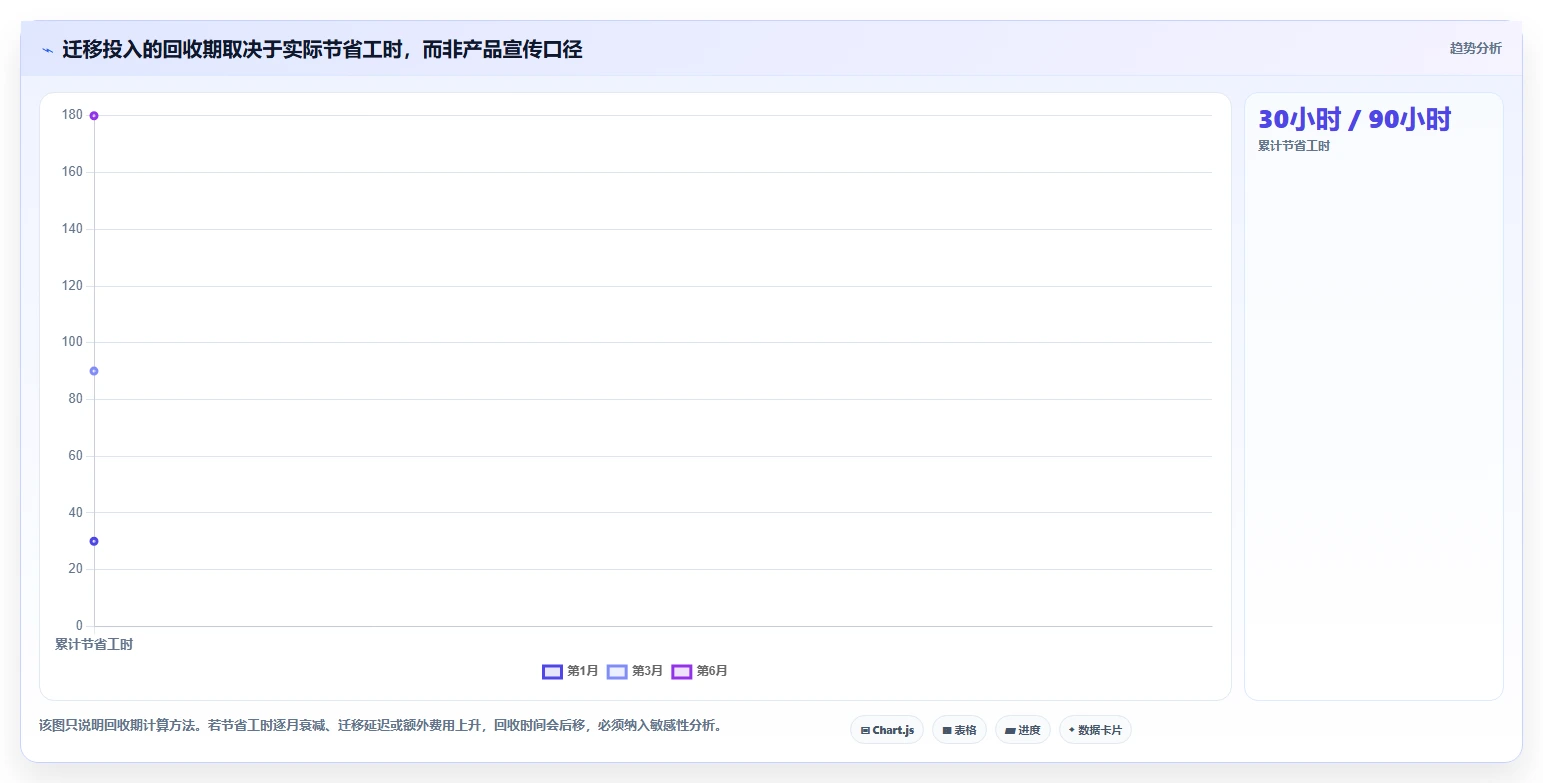Click the data point at 30 hours
This screenshot has height=783, width=1543.
click(x=94, y=541)
